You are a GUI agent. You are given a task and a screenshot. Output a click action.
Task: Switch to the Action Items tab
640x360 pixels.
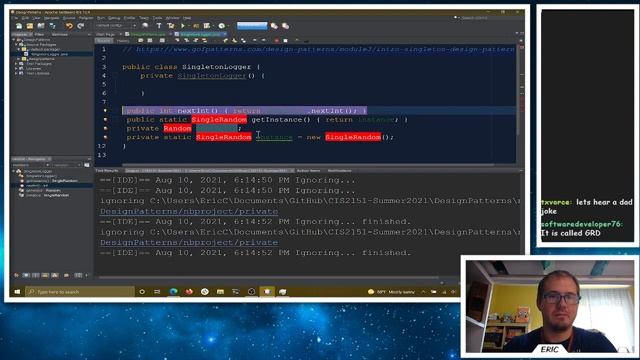[308, 171]
